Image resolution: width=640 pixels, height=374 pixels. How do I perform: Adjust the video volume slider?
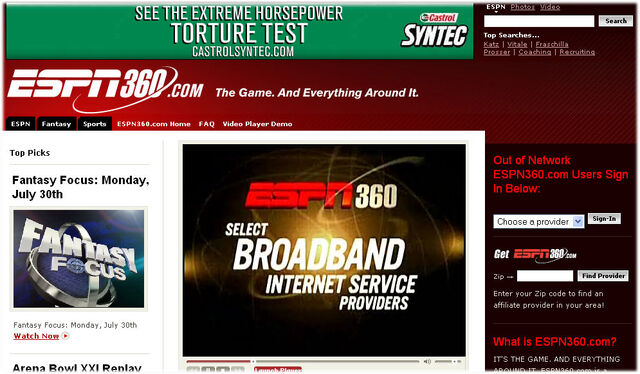coord(447,361)
